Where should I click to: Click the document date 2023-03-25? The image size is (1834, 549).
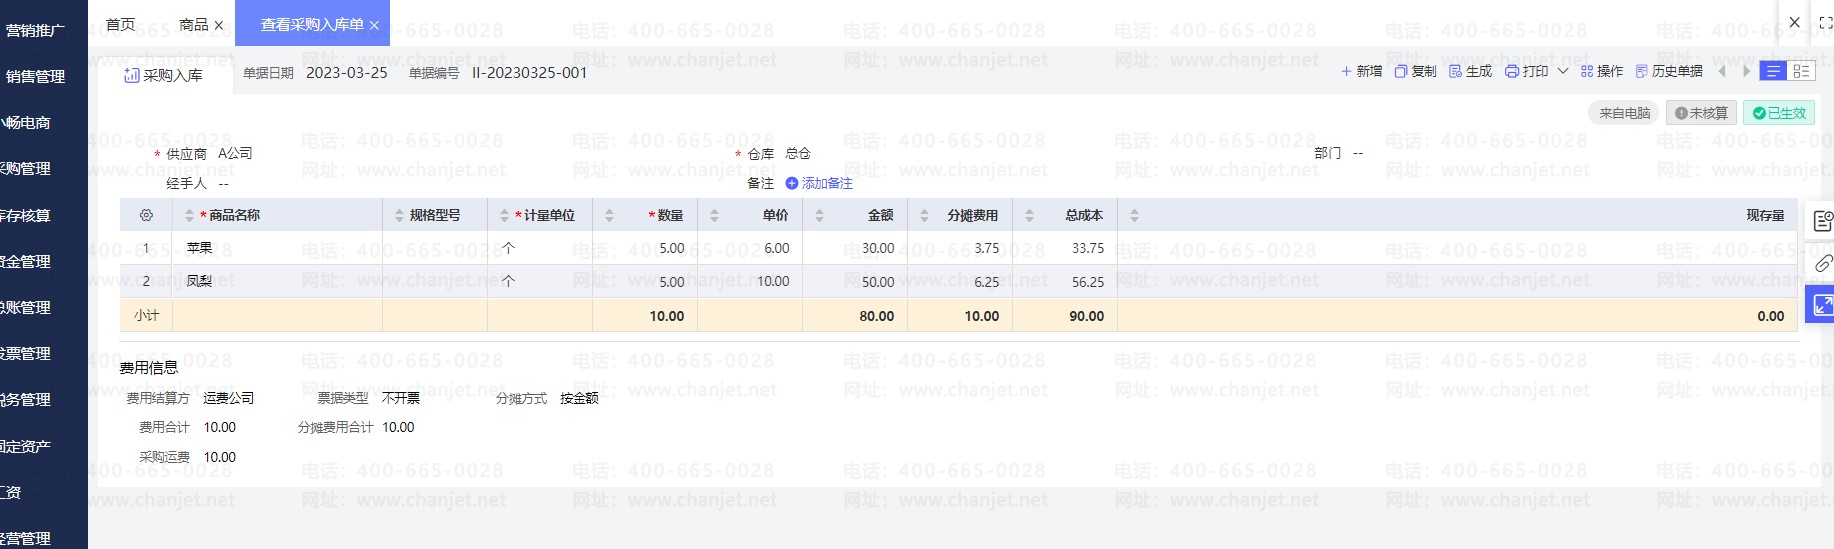click(x=347, y=73)
